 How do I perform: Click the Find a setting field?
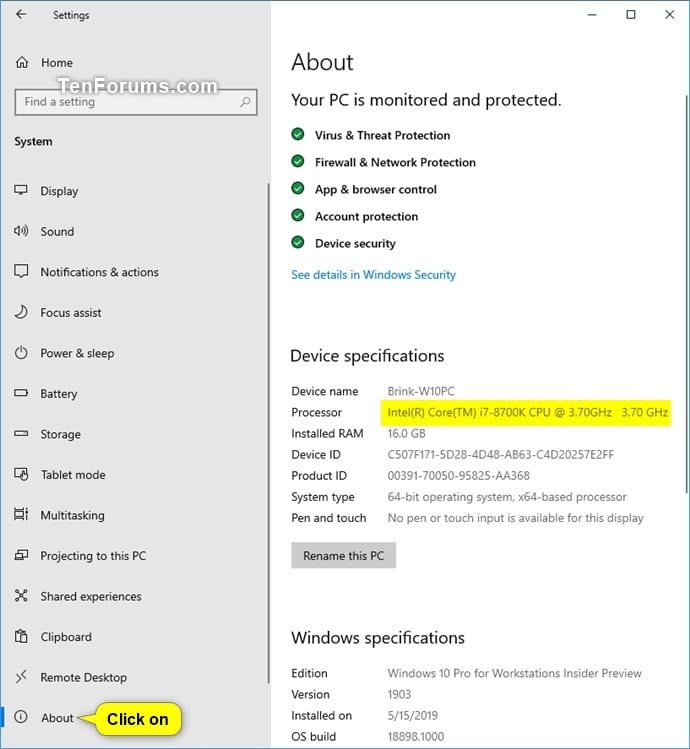tap(136, 102)
